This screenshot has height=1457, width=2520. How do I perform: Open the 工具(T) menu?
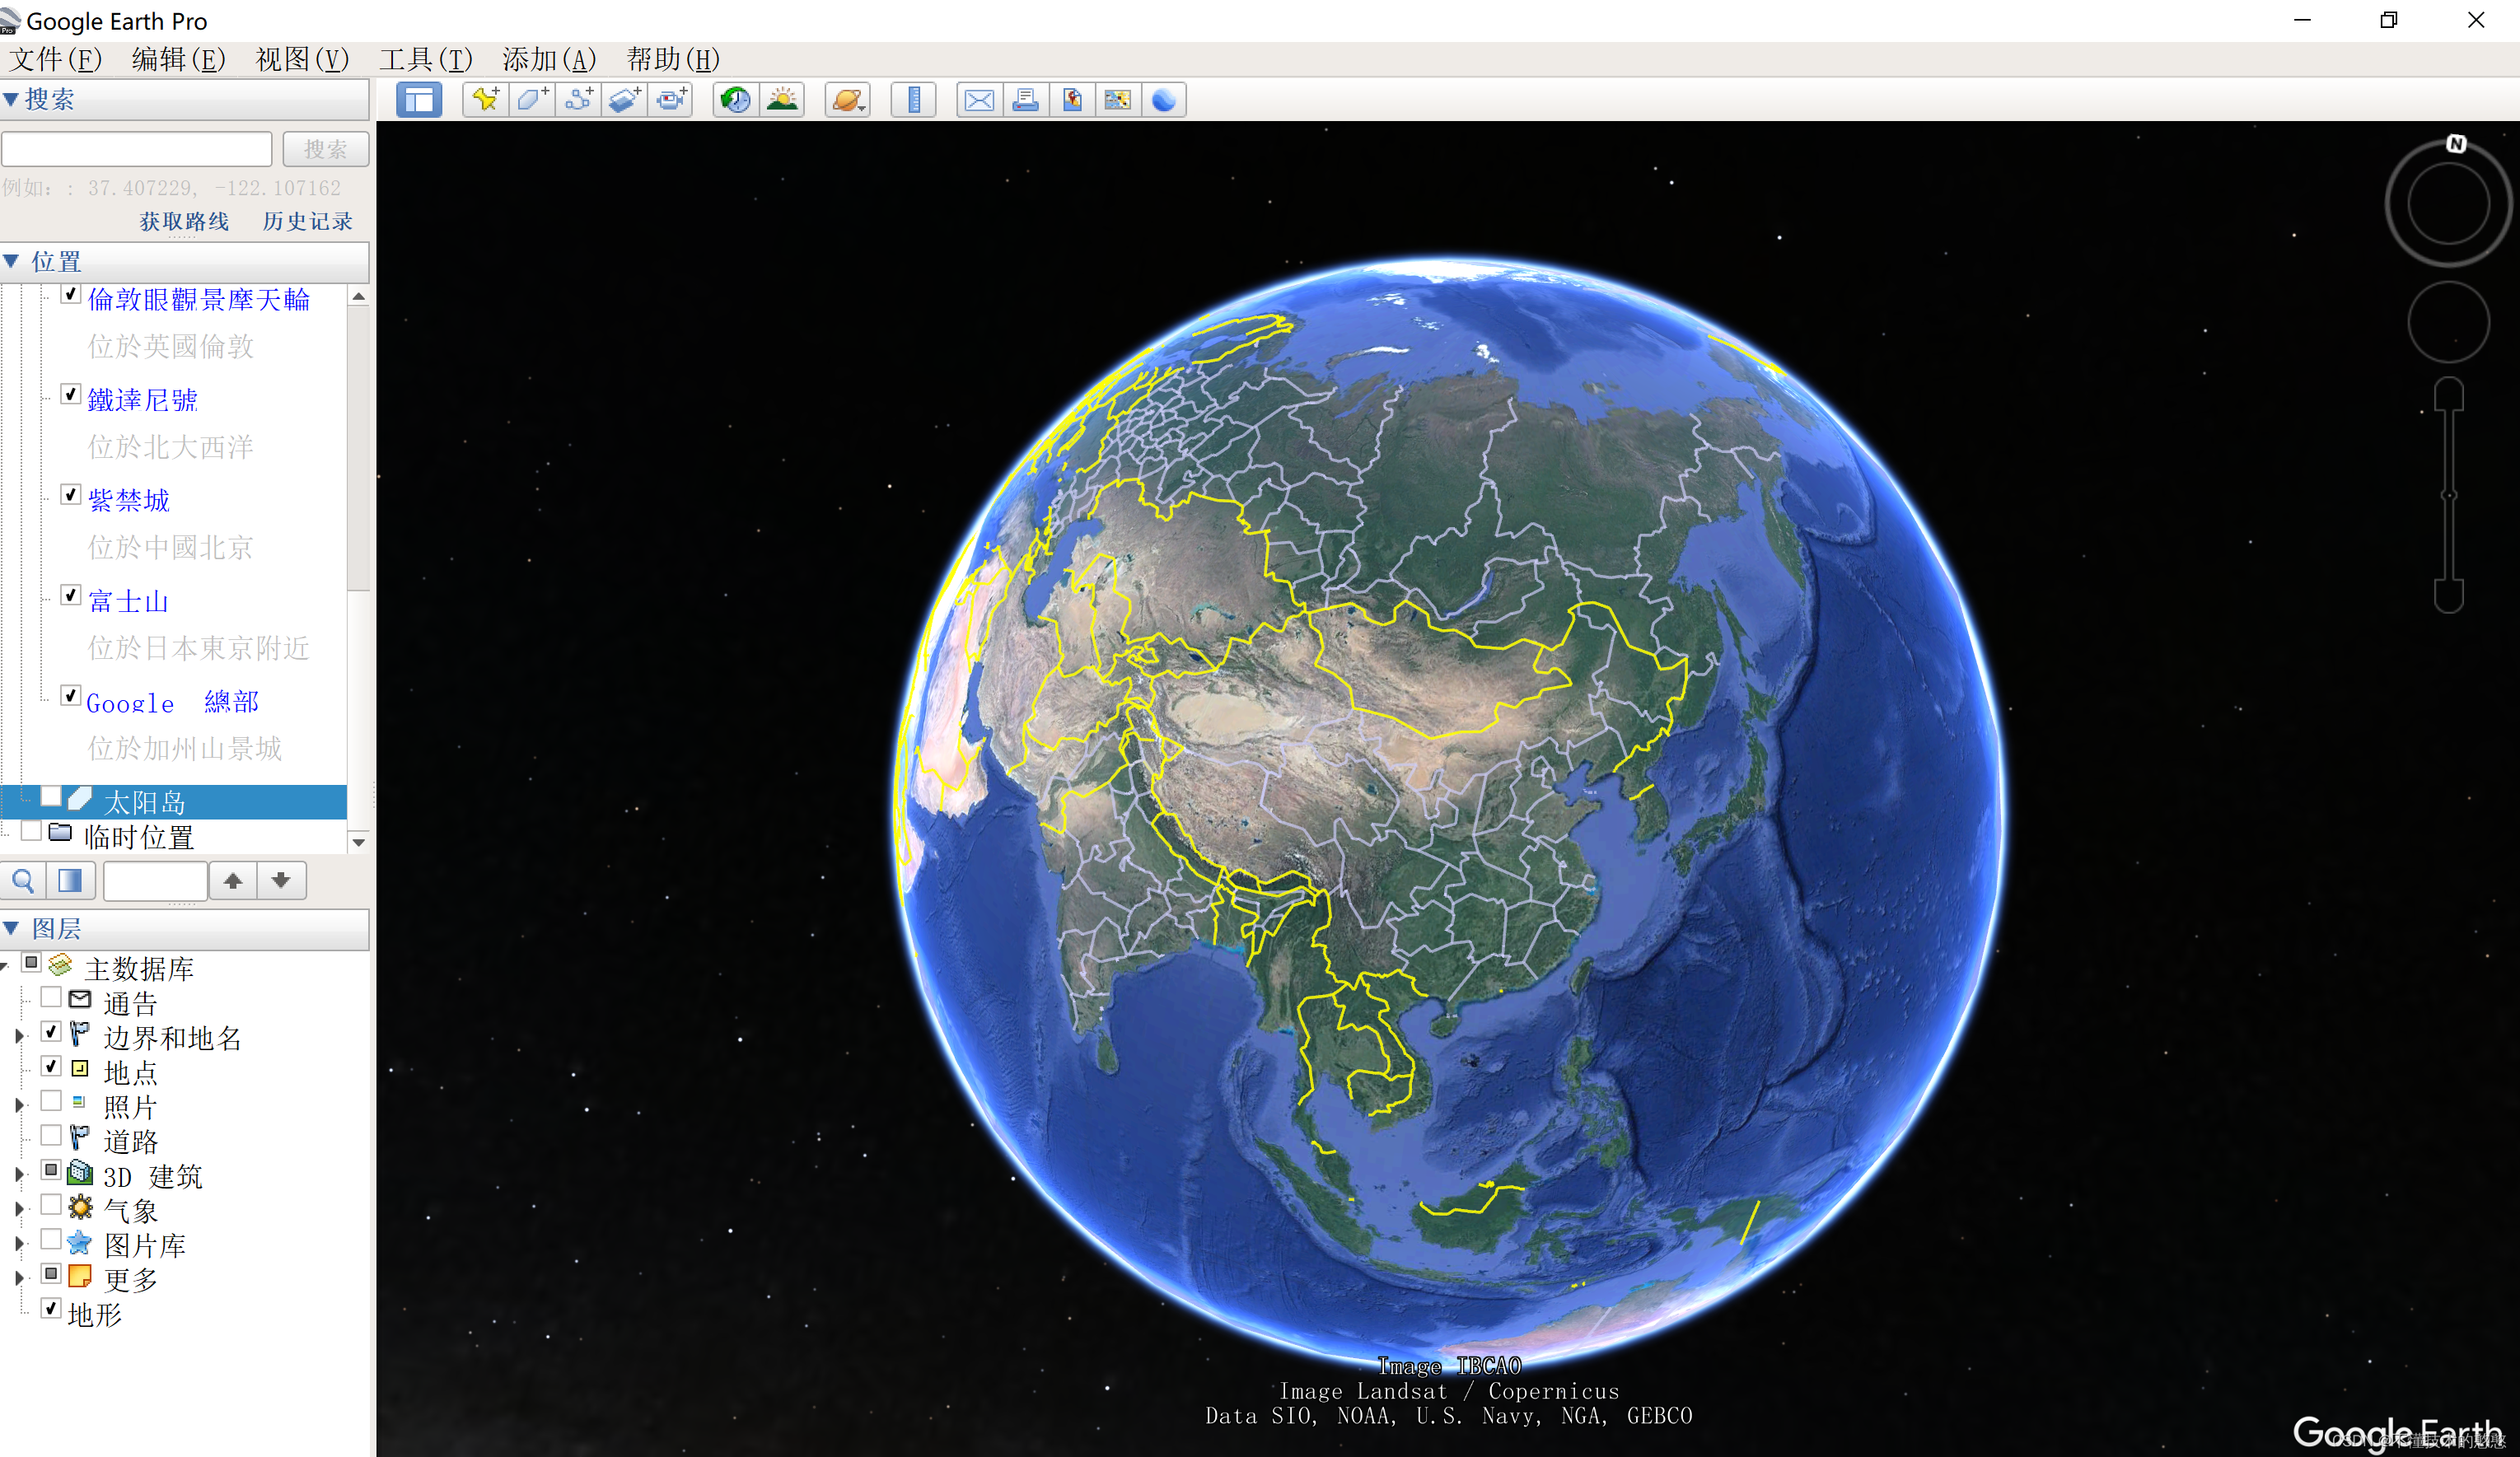coord(425,59)
